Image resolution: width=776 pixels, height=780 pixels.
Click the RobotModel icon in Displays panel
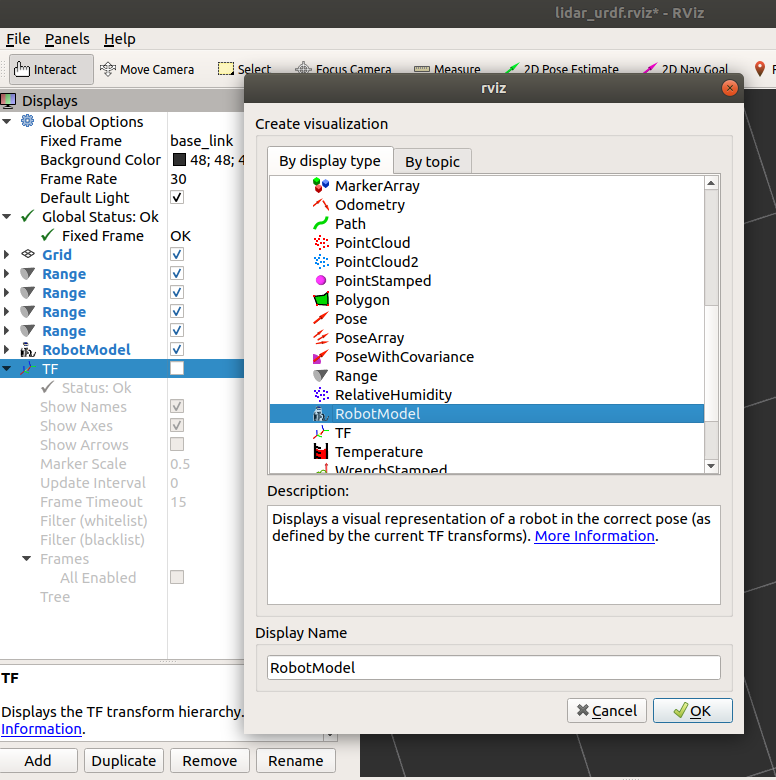pos(28,350)
